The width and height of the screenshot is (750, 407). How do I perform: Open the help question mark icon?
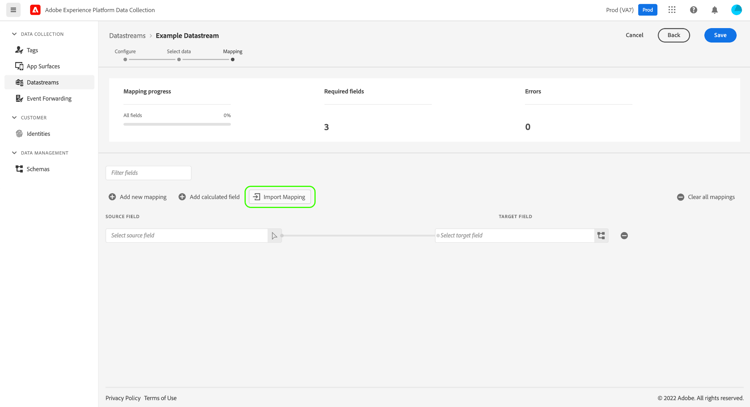pos(693,10)
